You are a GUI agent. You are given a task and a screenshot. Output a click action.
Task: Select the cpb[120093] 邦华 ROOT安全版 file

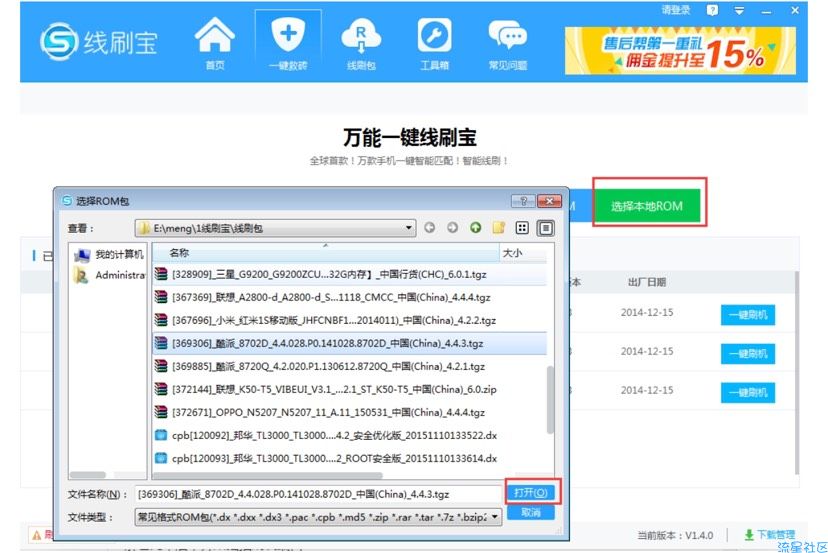(x=350, y=458)
